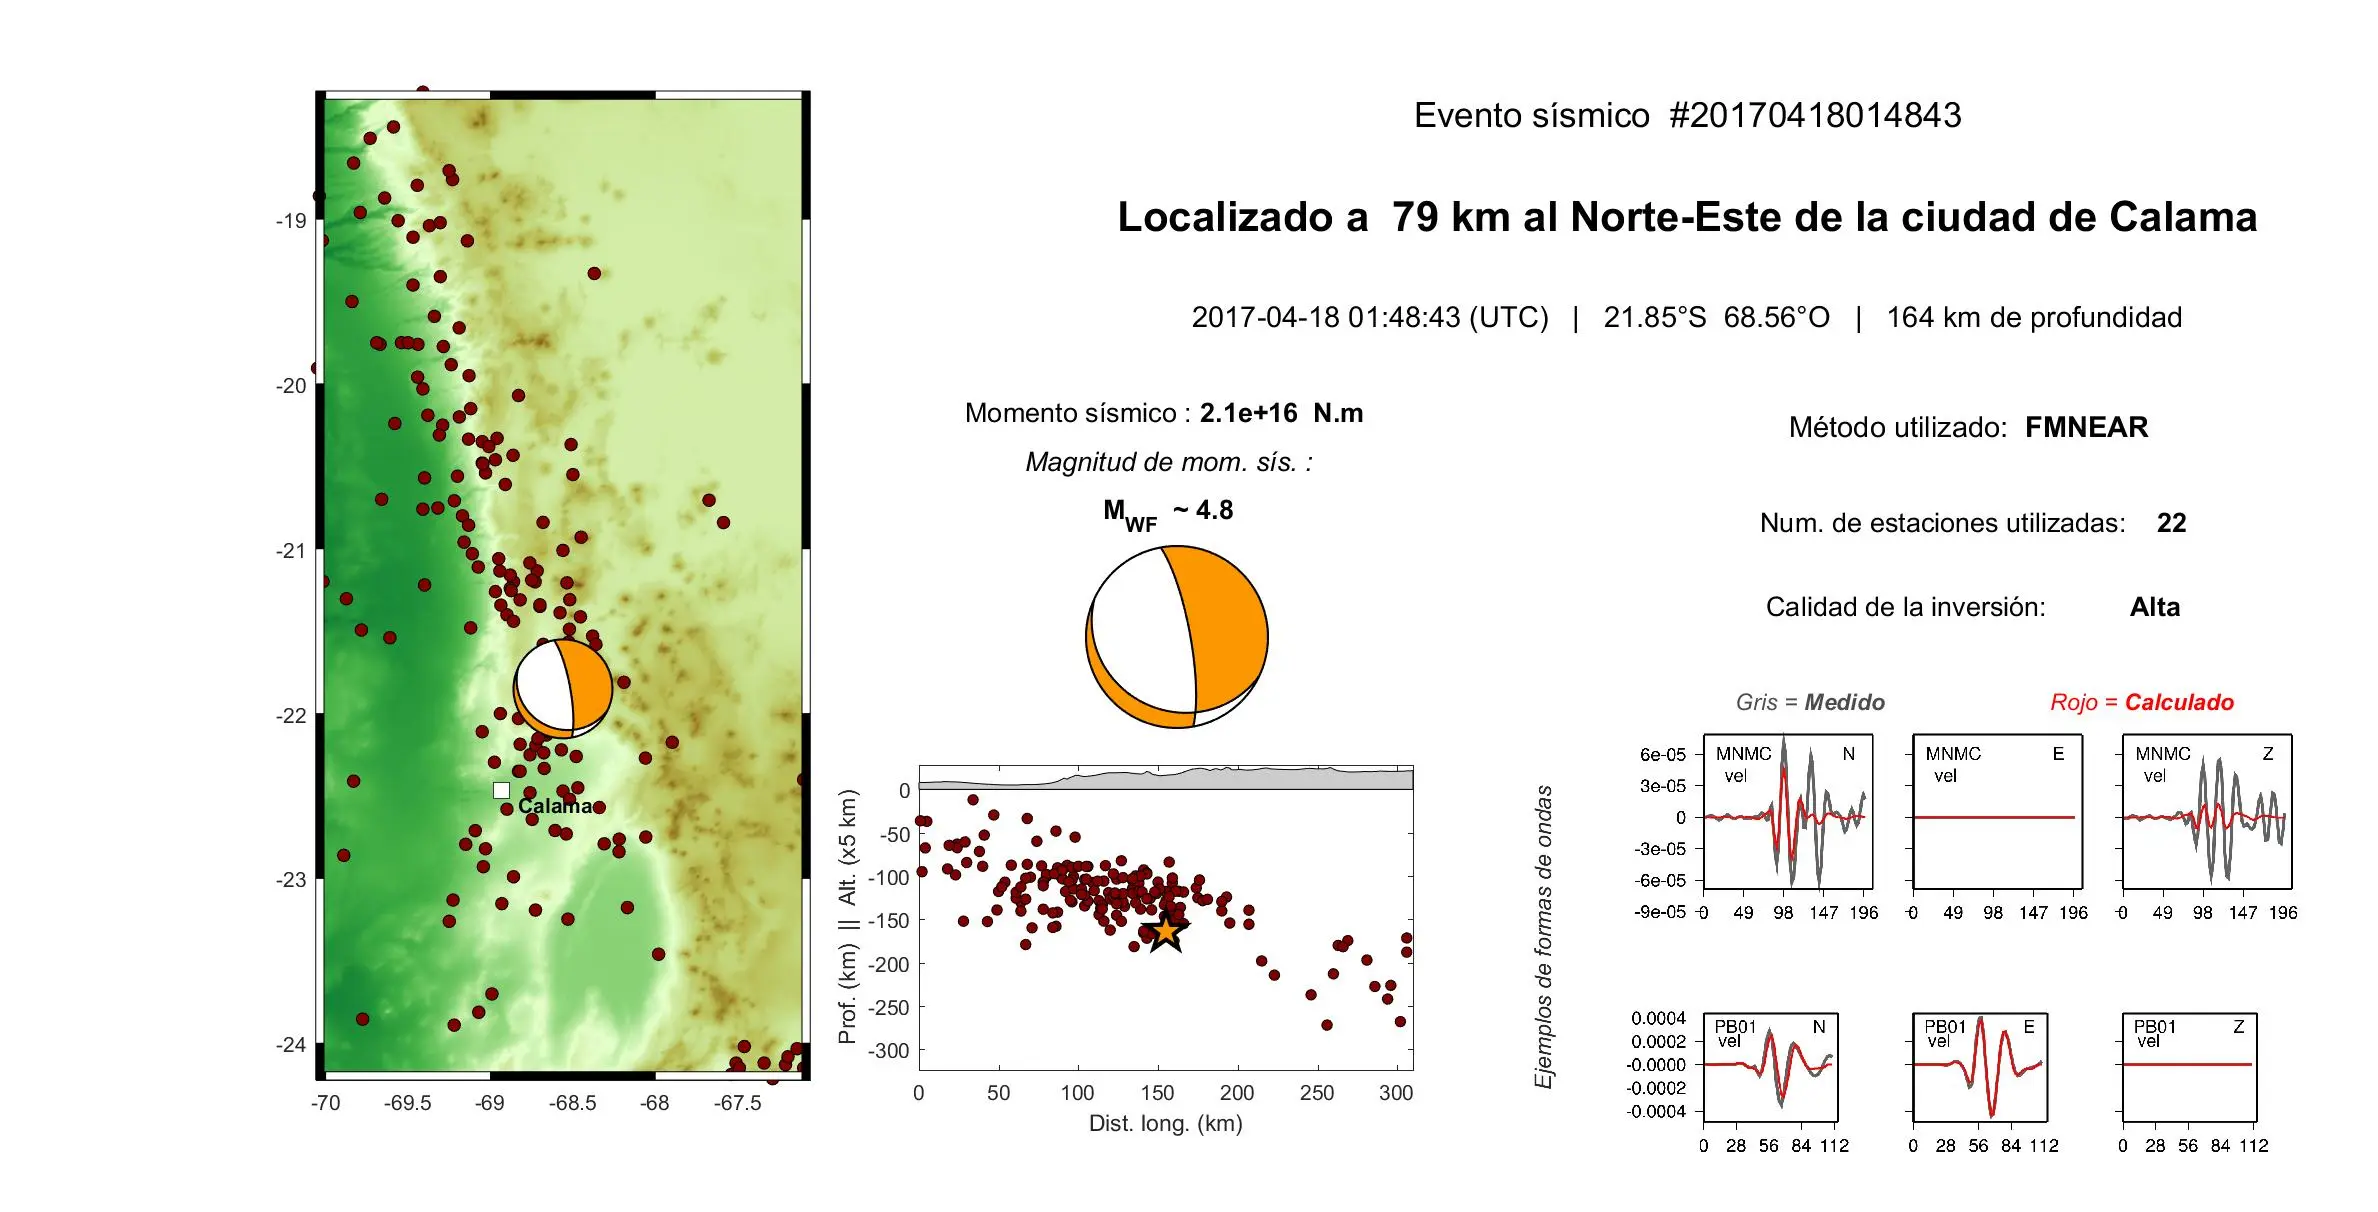Click the -68.5 longitude tick label on the map
The width and height of the screenshot is (2378, 1212).
(x=572, y=1103)
